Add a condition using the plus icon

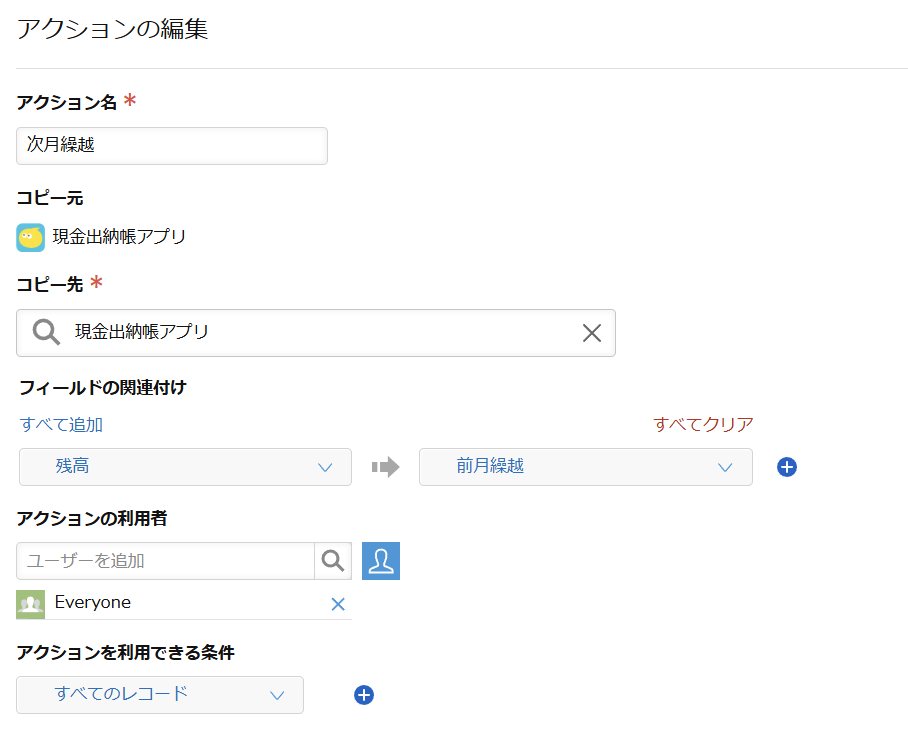pyautogui.click(x=363, y=694)
